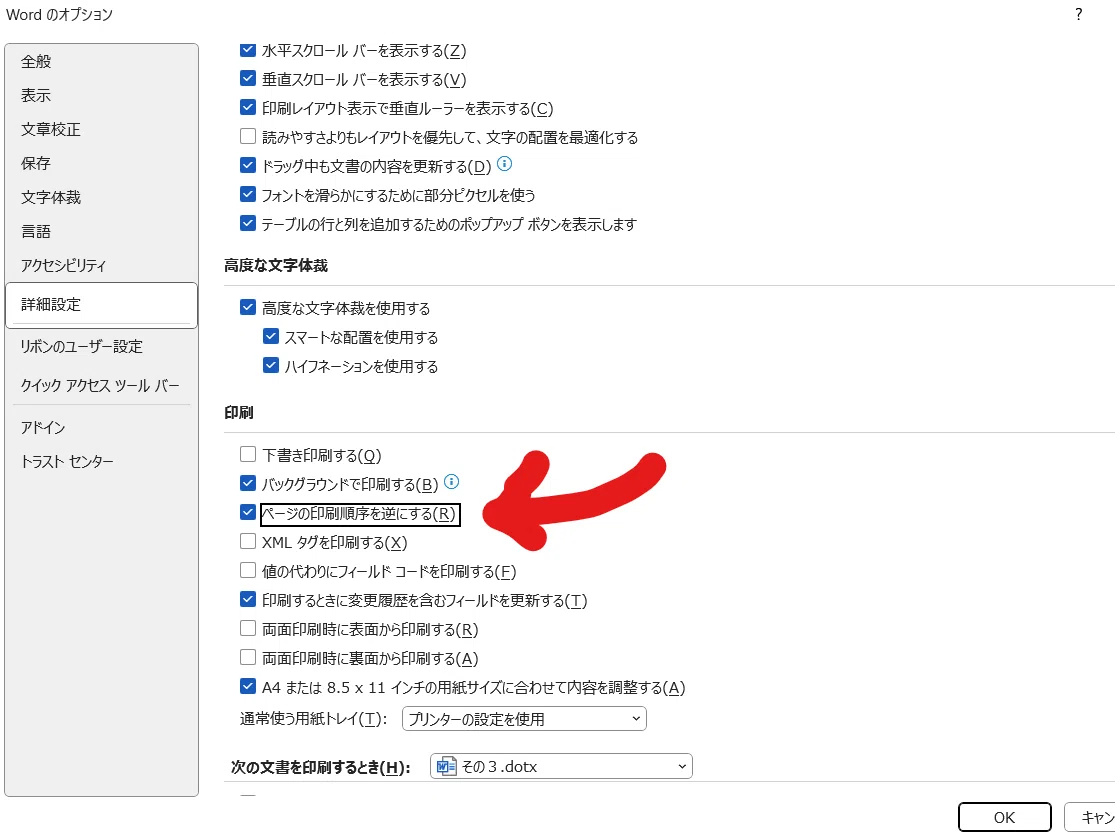
Task: Enable 下書き印刷する checkbox
Action: pyautogui.click(x=247, y=454)
